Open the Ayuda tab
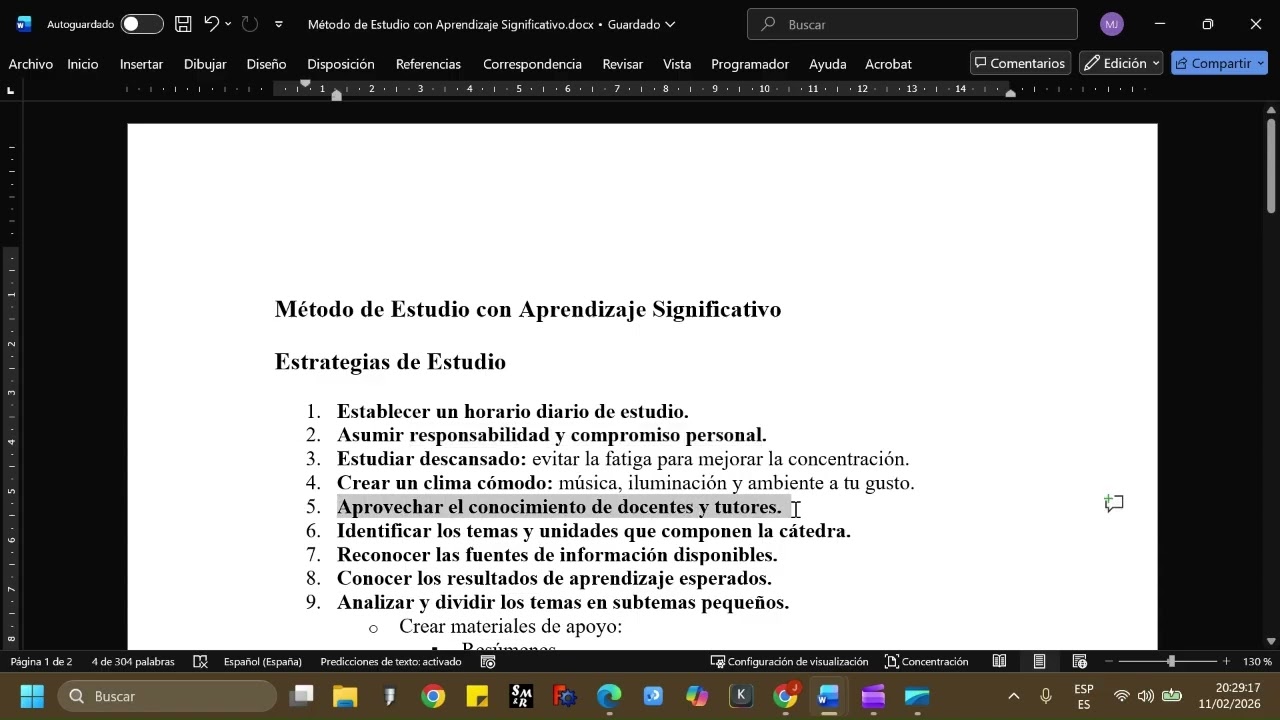This screenshot has height=720, width=1280. (x=828, y=64)
